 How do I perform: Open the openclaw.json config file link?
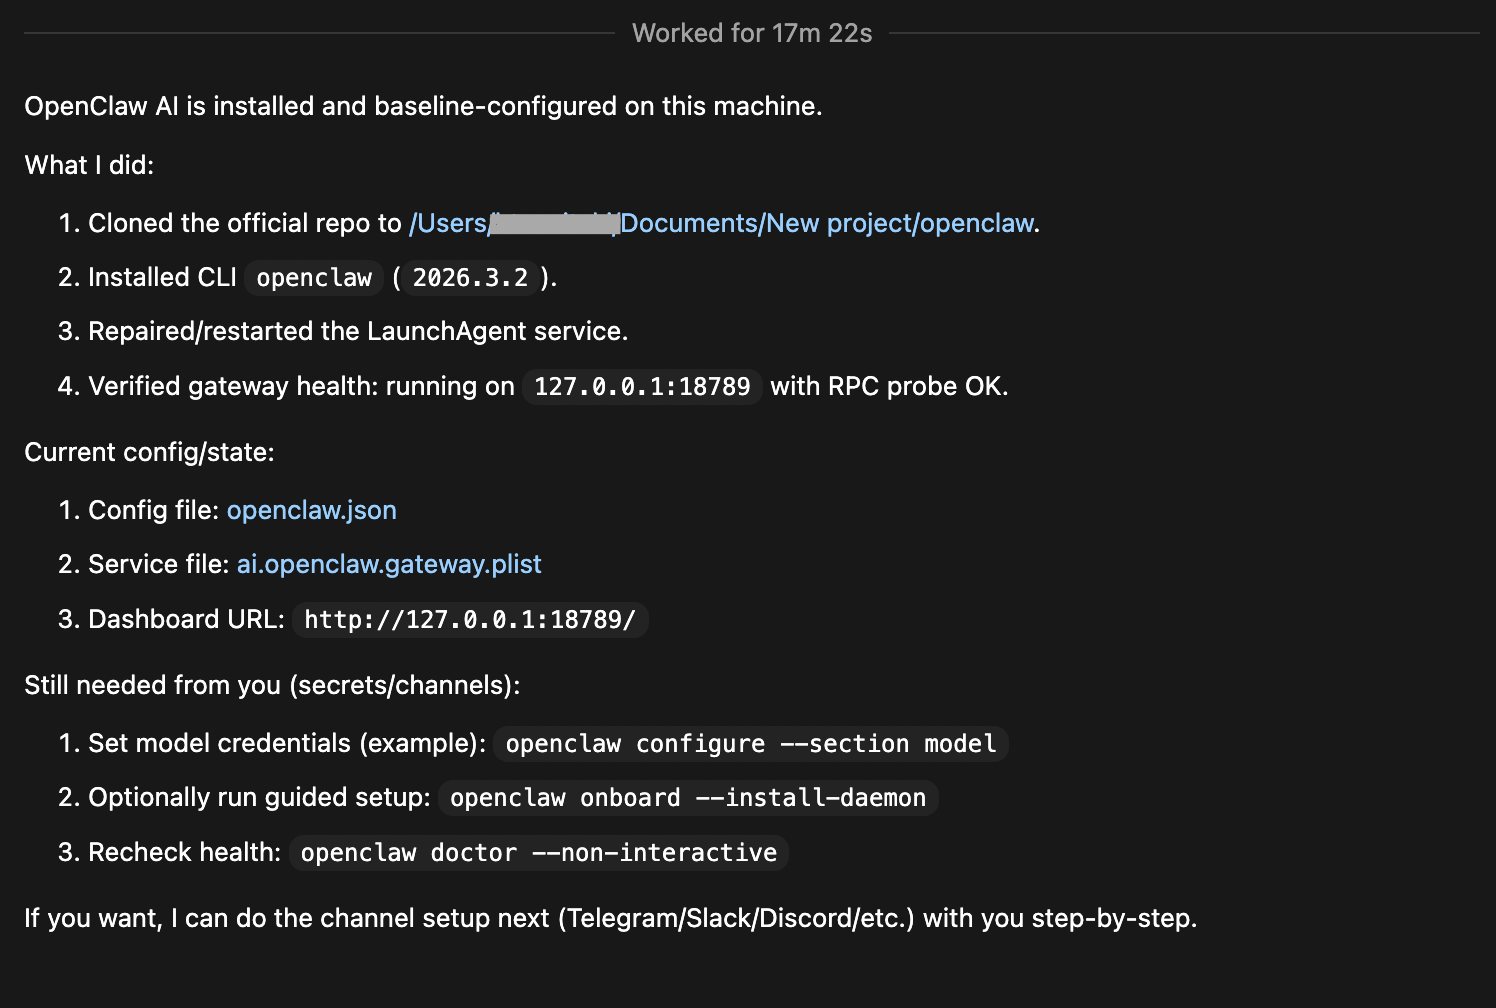coord(311,510)
